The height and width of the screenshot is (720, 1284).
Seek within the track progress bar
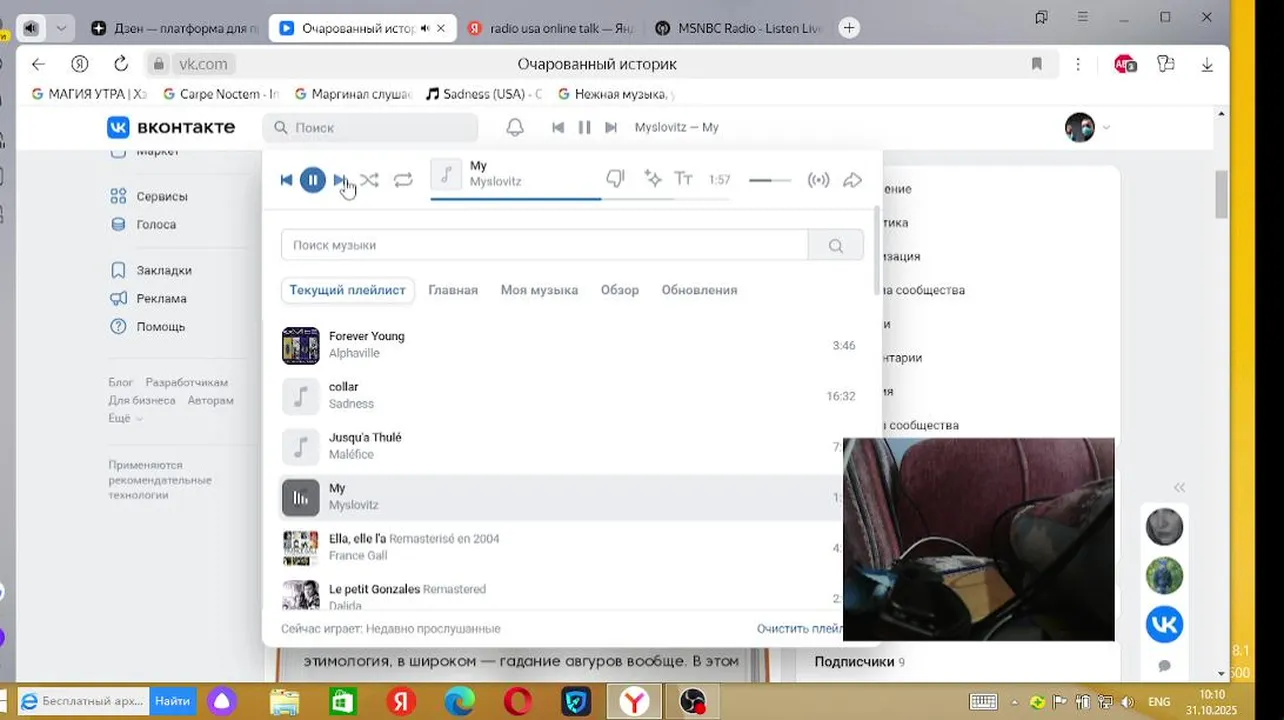[580, 199]
